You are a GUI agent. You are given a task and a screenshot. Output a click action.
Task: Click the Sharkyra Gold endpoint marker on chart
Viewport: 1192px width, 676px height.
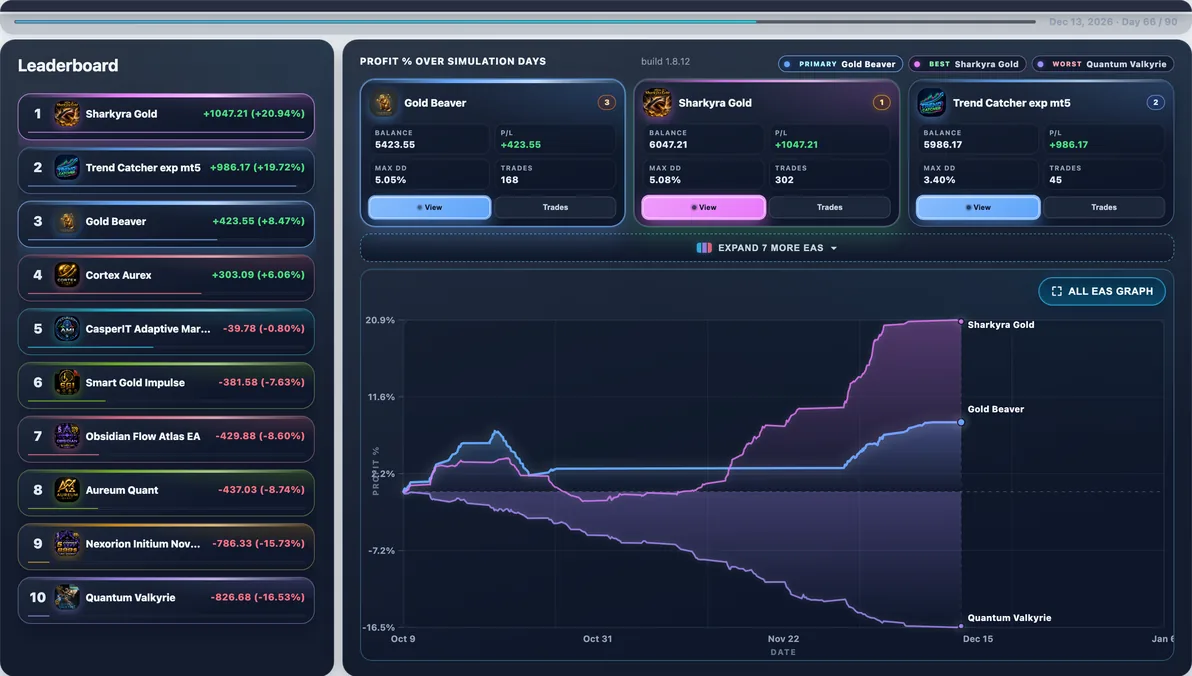click(962, 322)
